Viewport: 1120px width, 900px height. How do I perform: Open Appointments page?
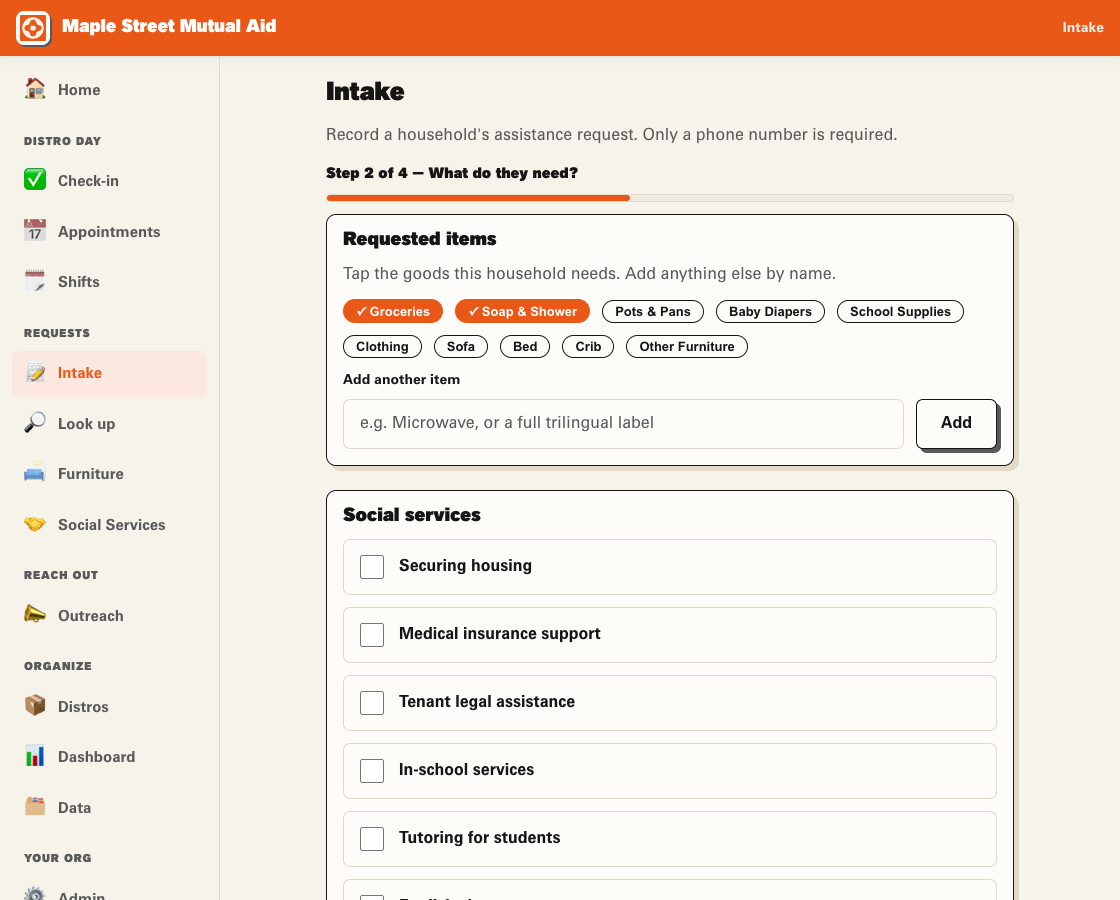(109, 231)
